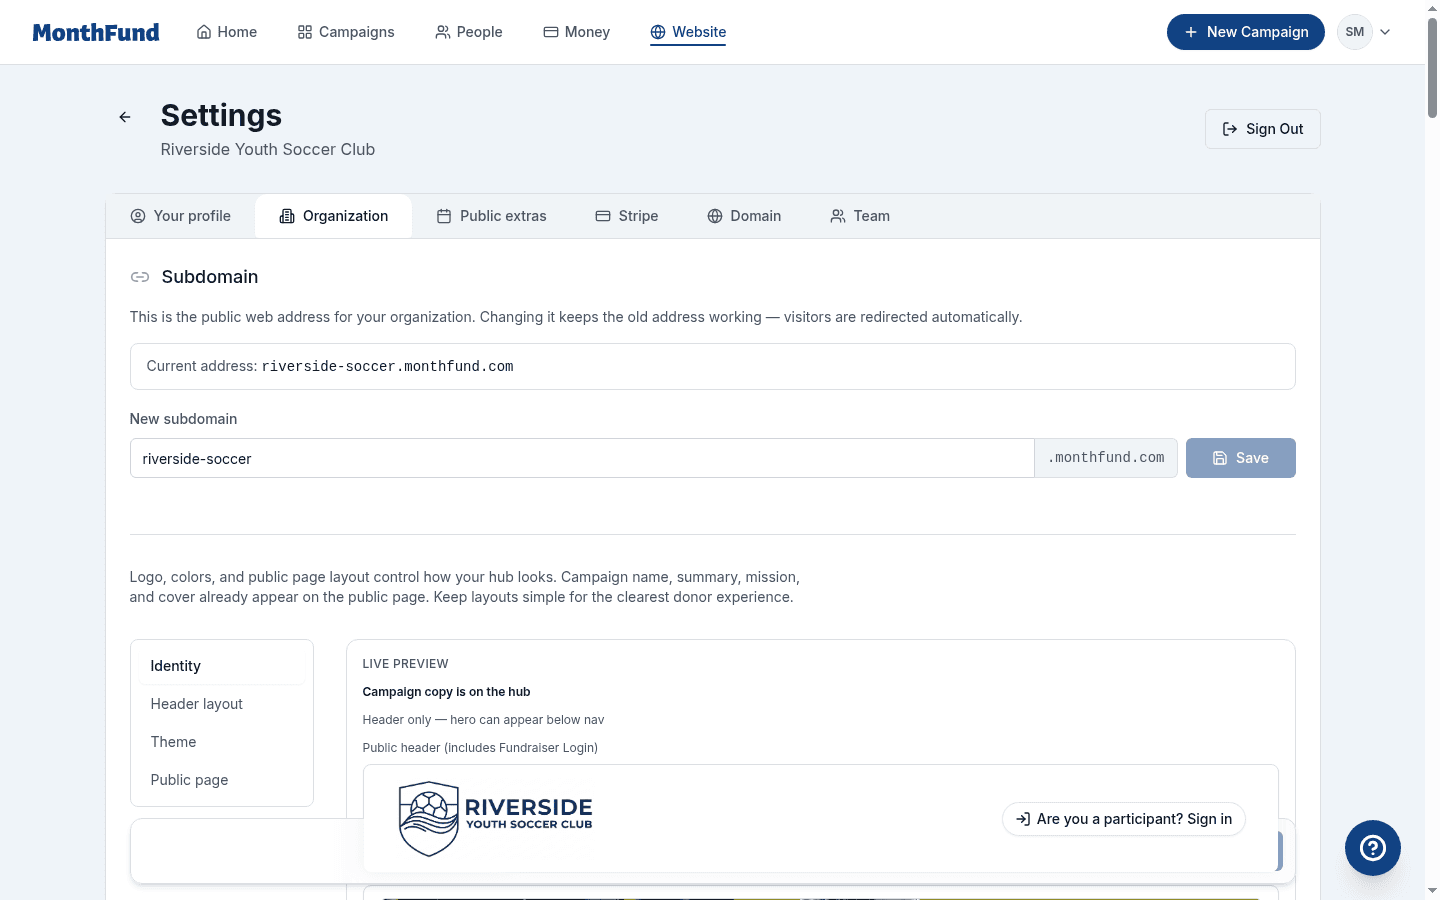Screen dimensions: 1440x900
Task: Click Are you a participant? Sign in
Action: 1124,819
